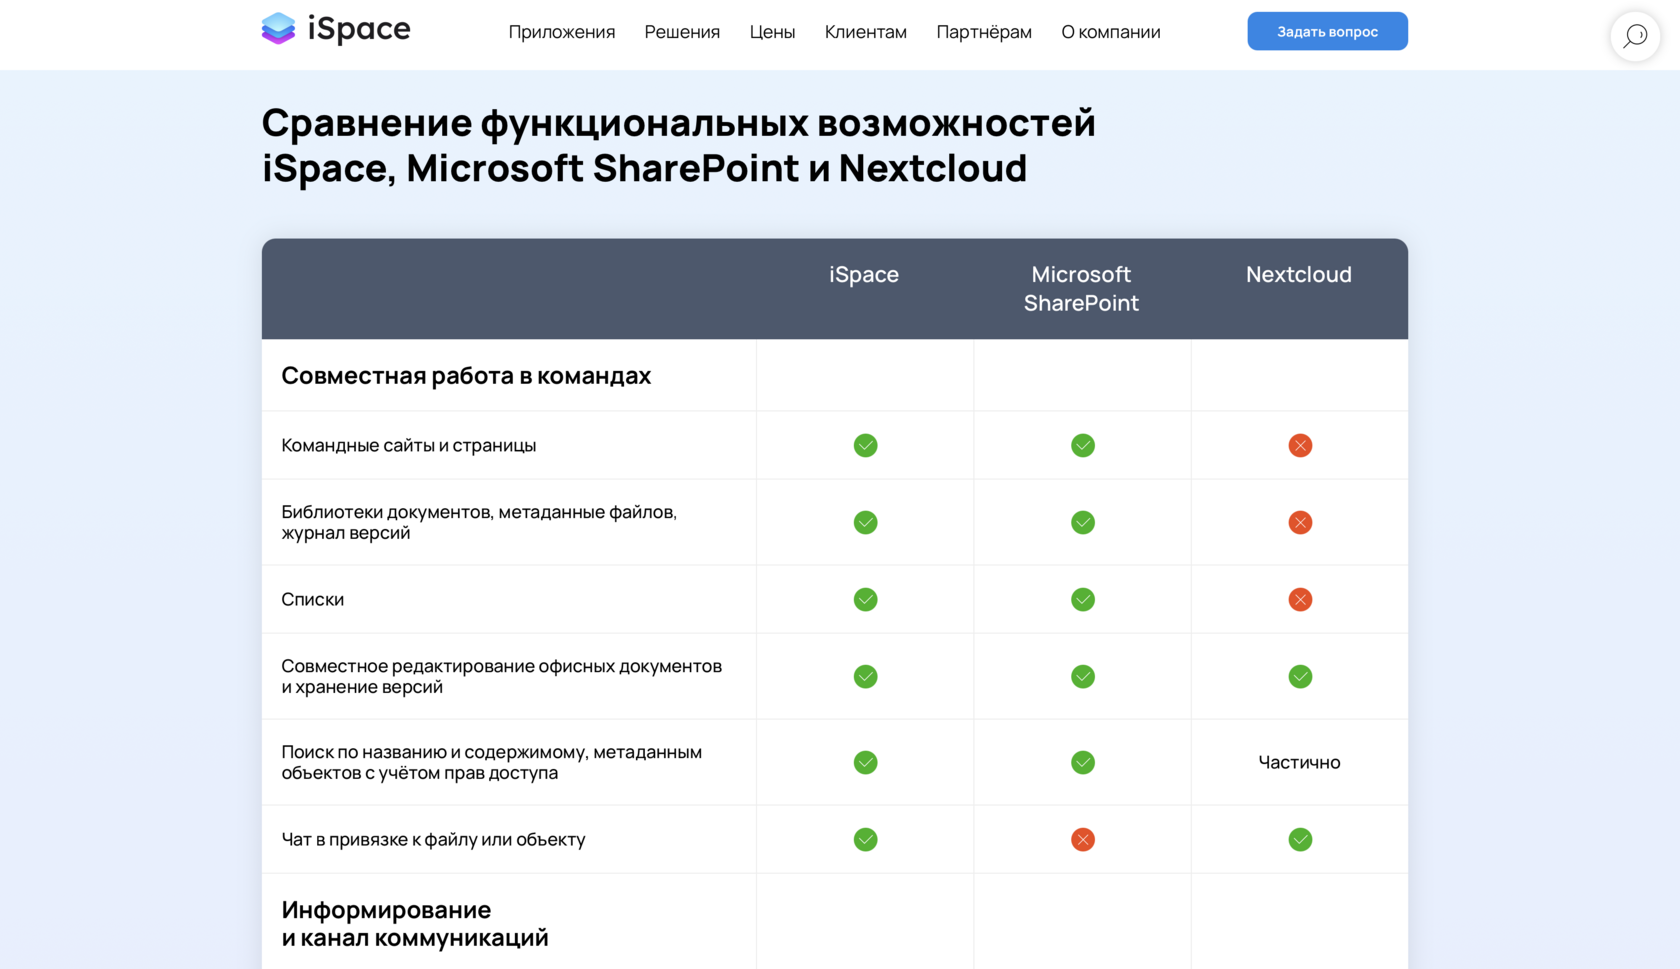Open the Решения menu
The width and height of the screenshot is (1680, 969).
682,32
